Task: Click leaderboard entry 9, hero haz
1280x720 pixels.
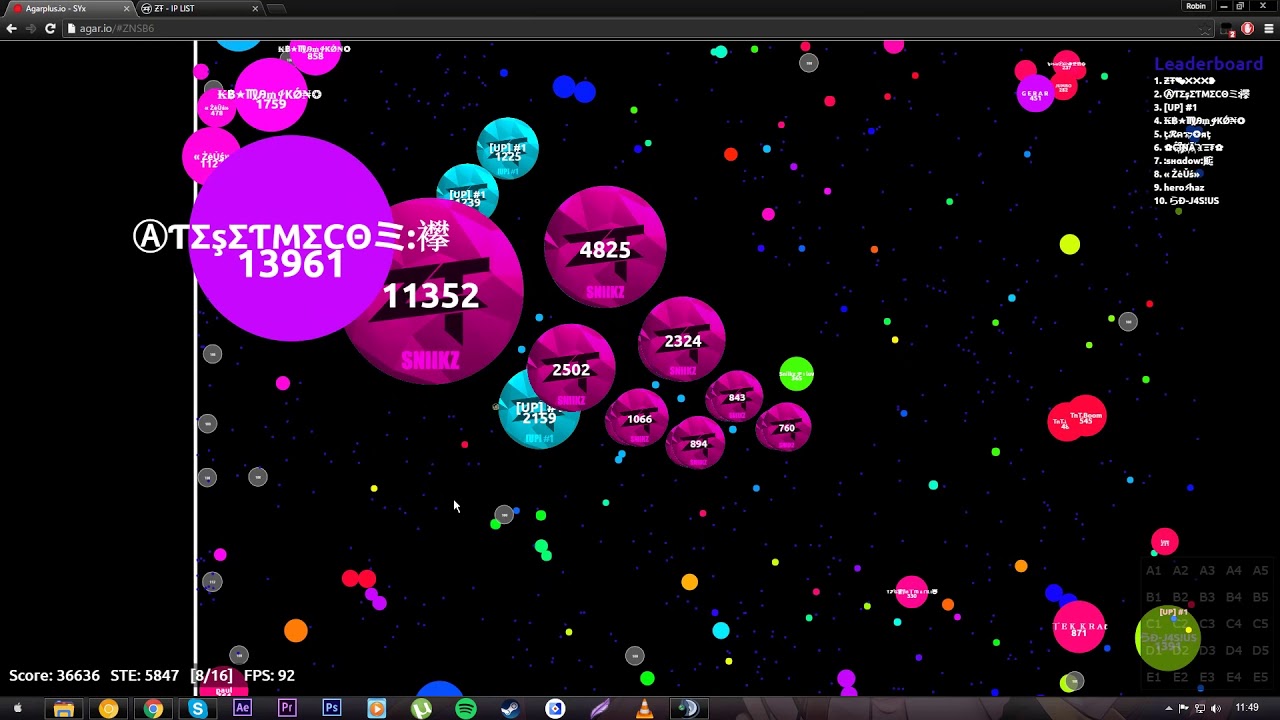Action: 1179,187
